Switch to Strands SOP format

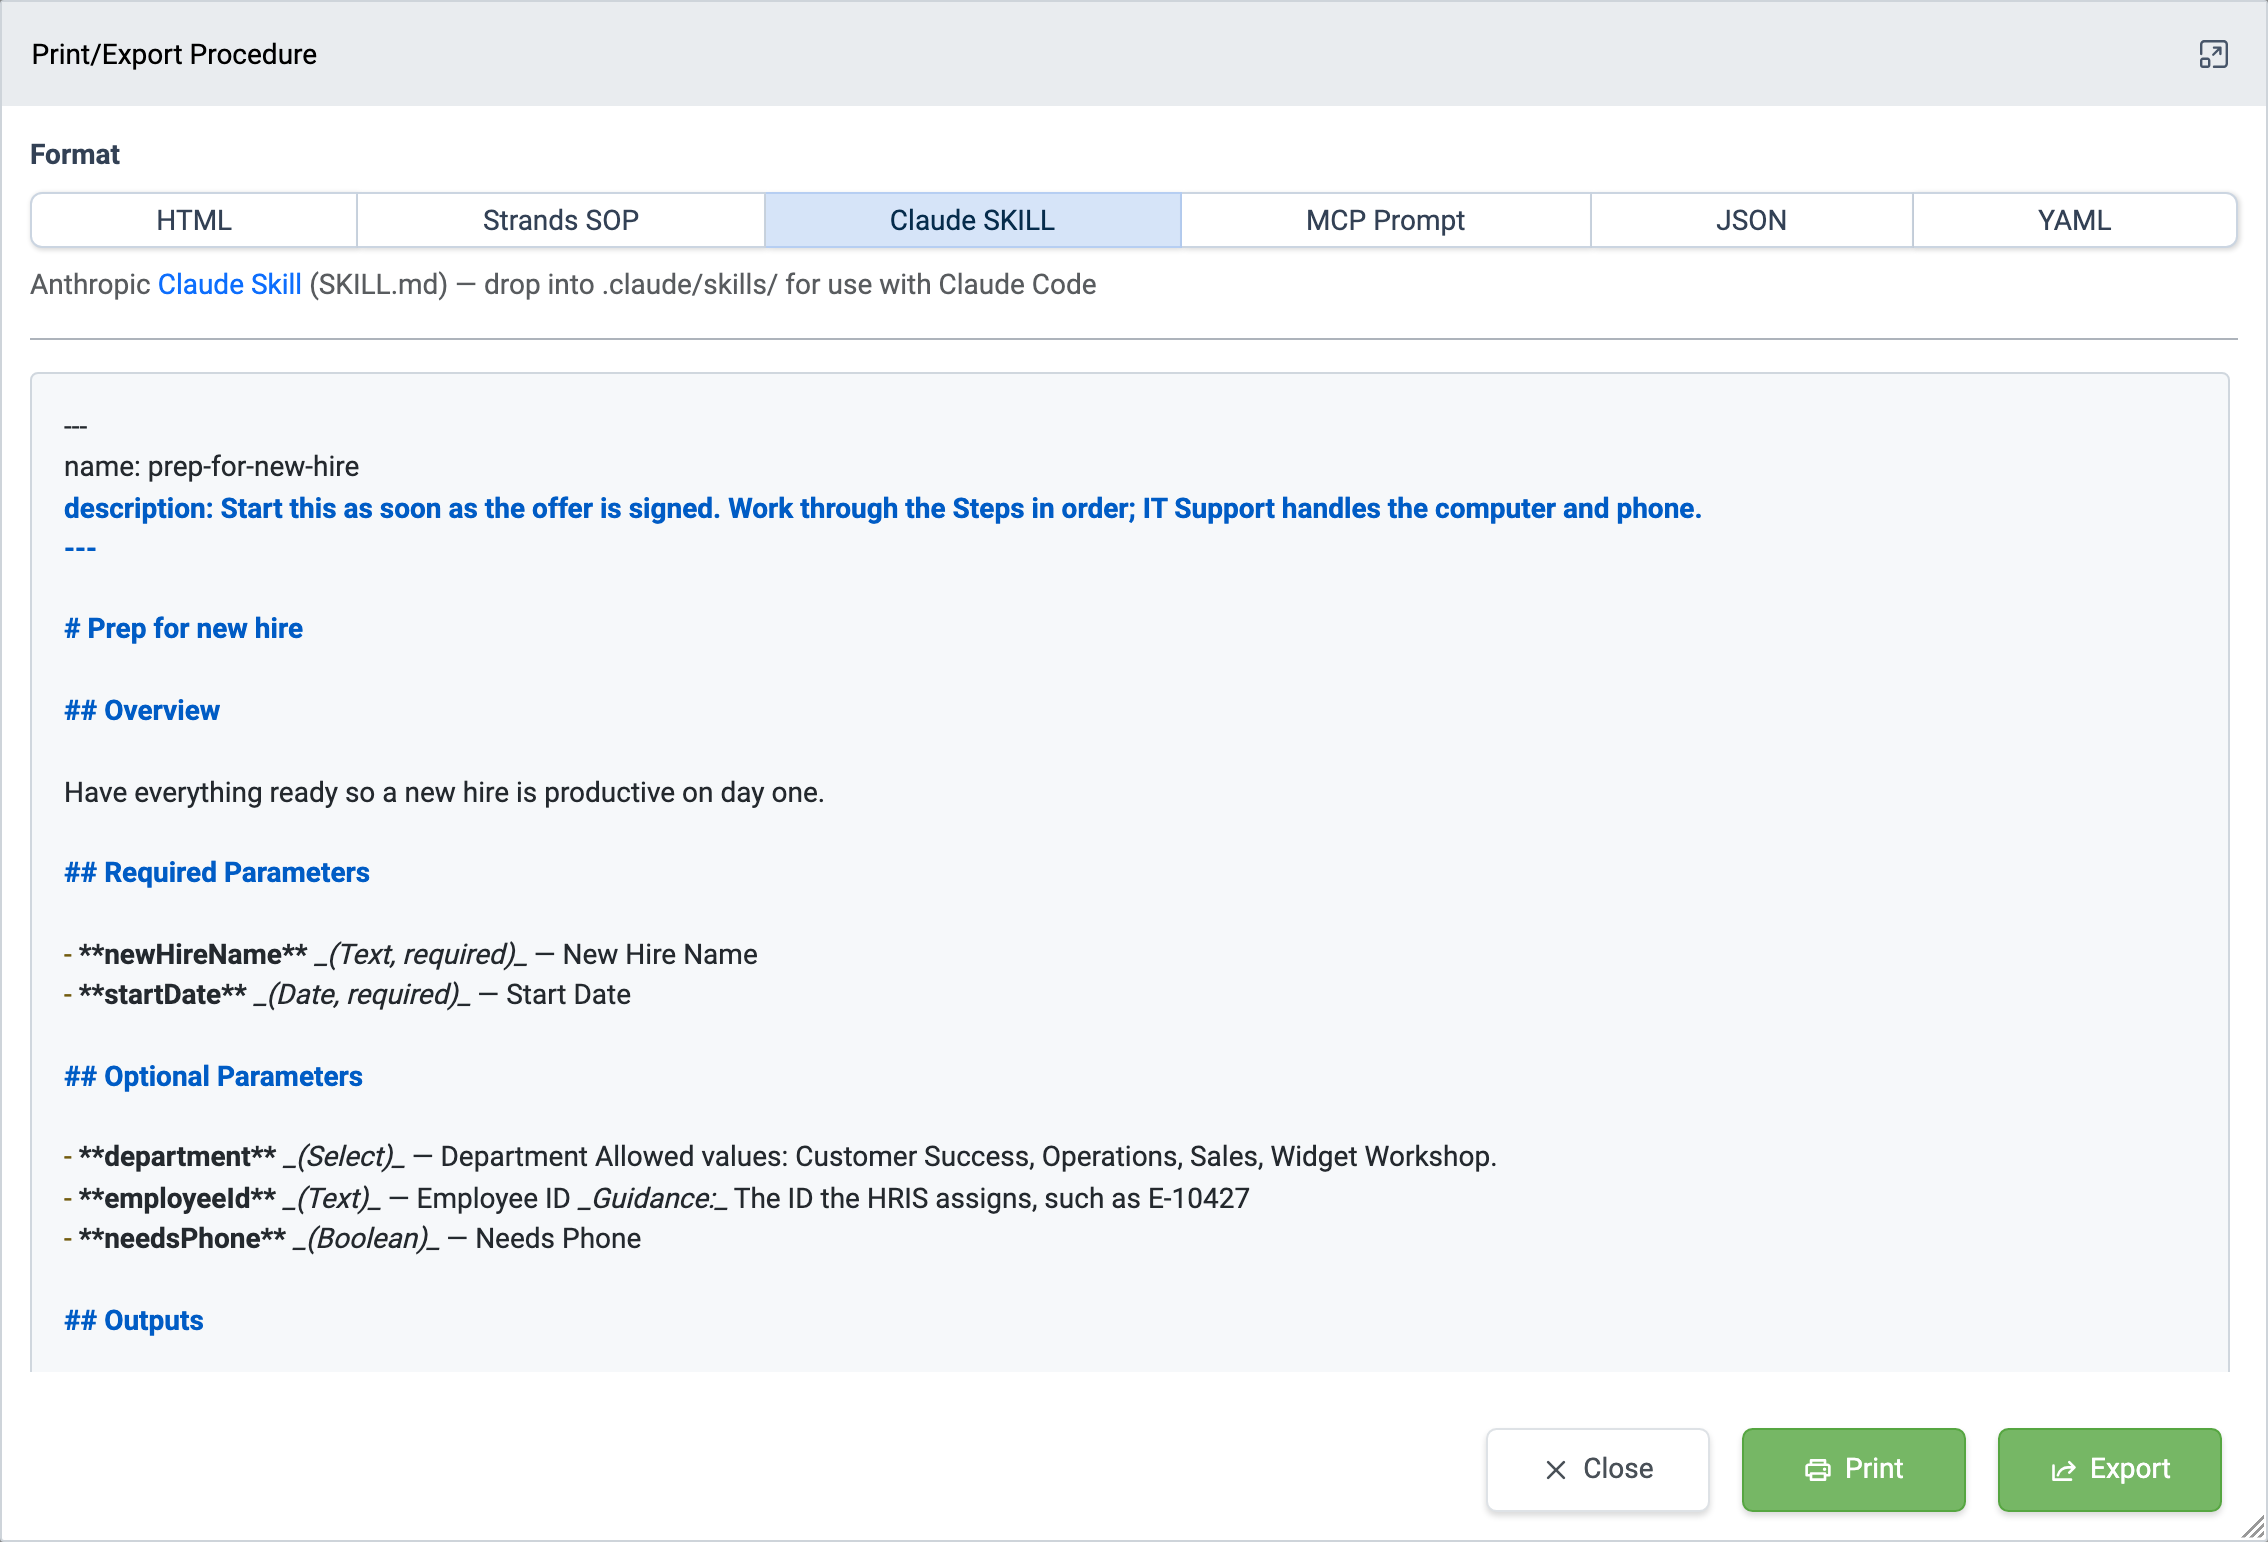pos(561,220)
